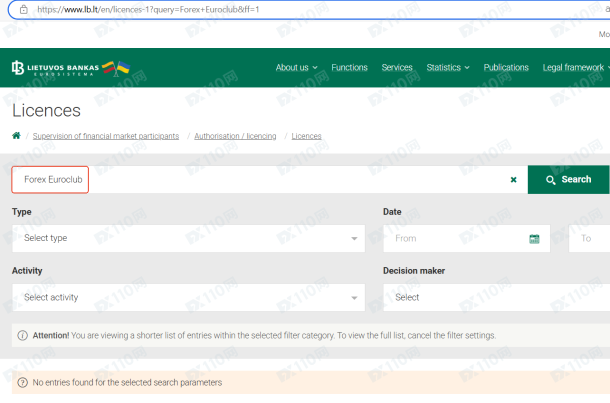
Task: Open the Services menu item
Action: (397, 68)
